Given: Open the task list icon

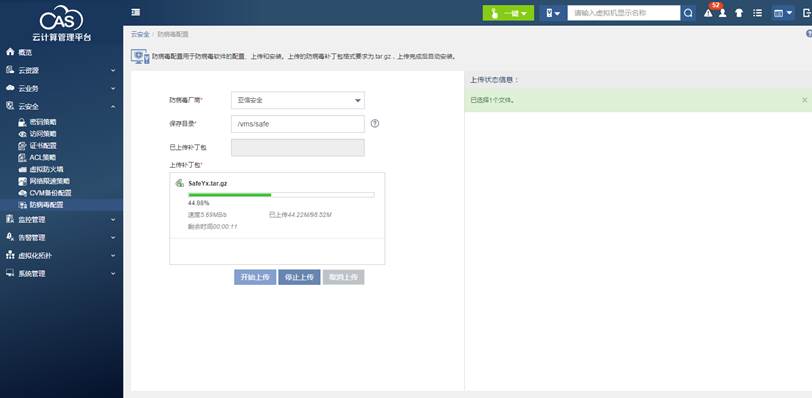Looking at the screenshot, I should [x=757, y=13].
